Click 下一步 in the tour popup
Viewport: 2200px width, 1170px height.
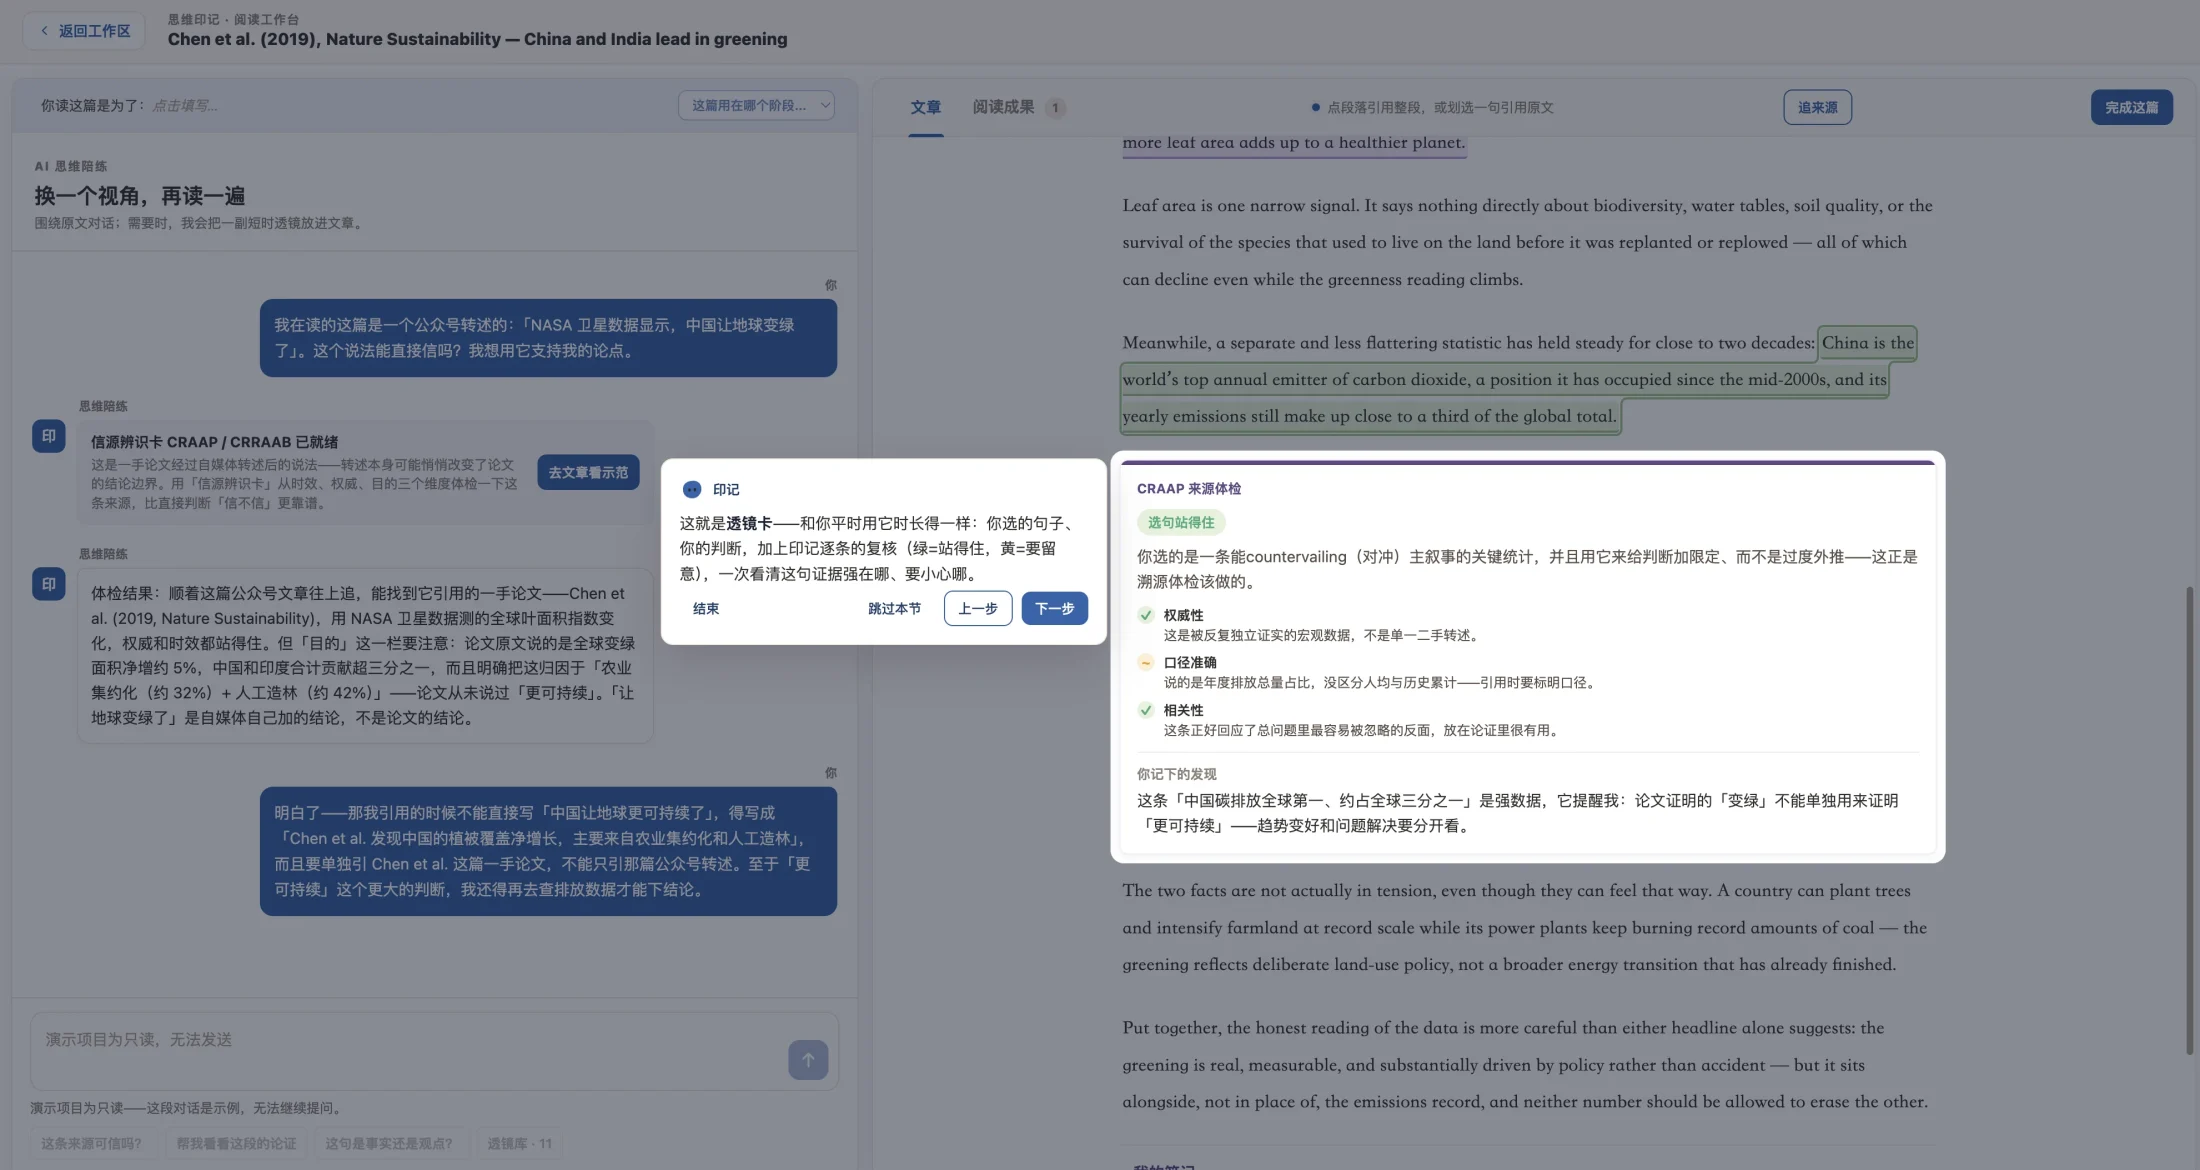point(1054,608)
